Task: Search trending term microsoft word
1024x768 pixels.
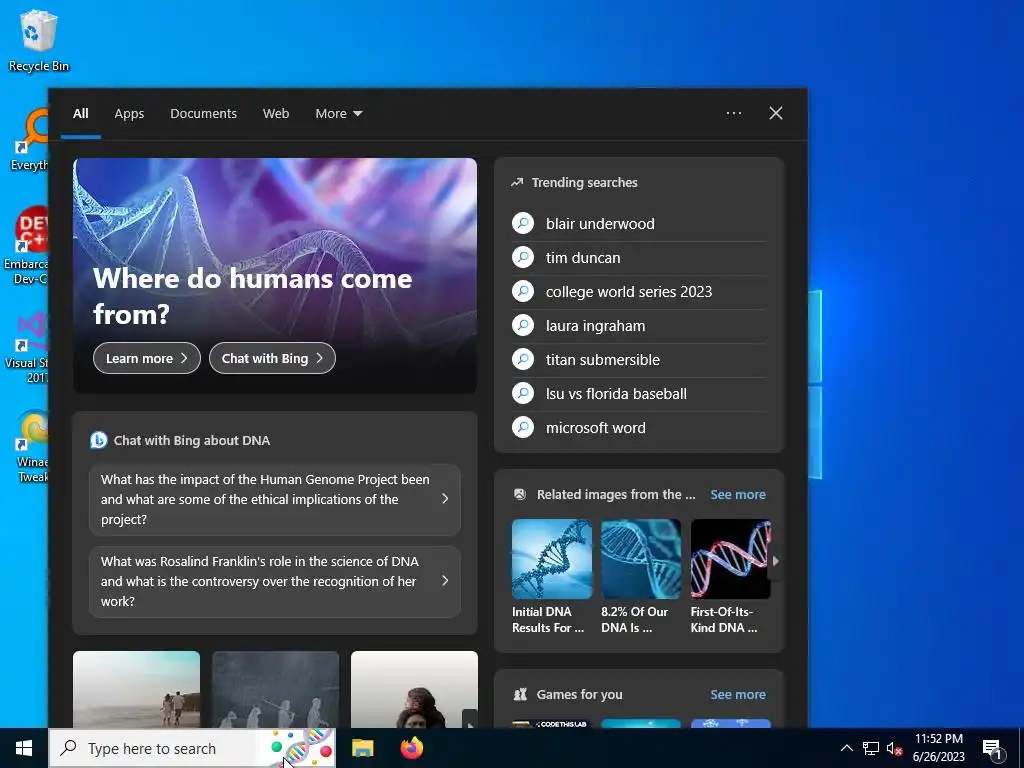Action: tap(596, 427)
